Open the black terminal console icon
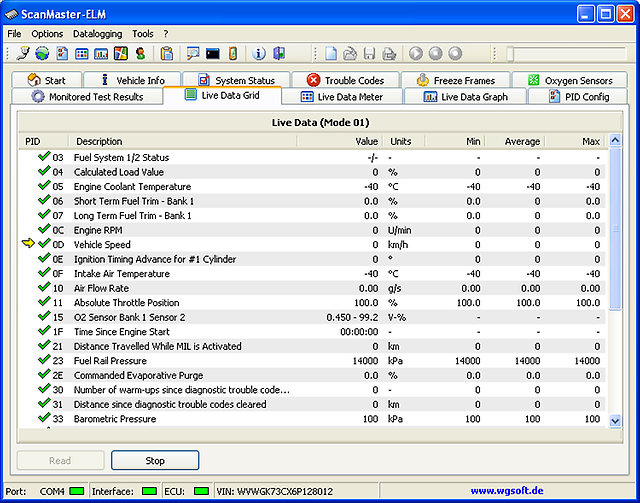Screen dimensions: 640x503 213,53
